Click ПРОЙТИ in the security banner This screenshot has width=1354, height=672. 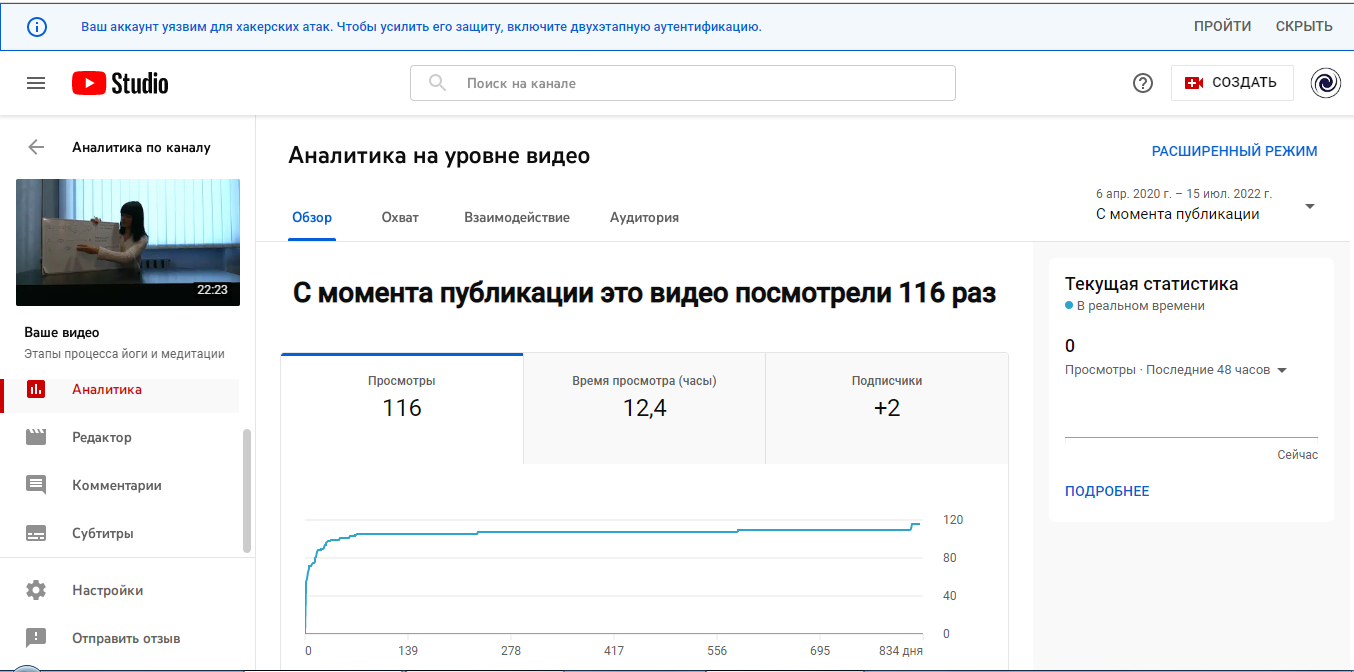(1222, 26)
